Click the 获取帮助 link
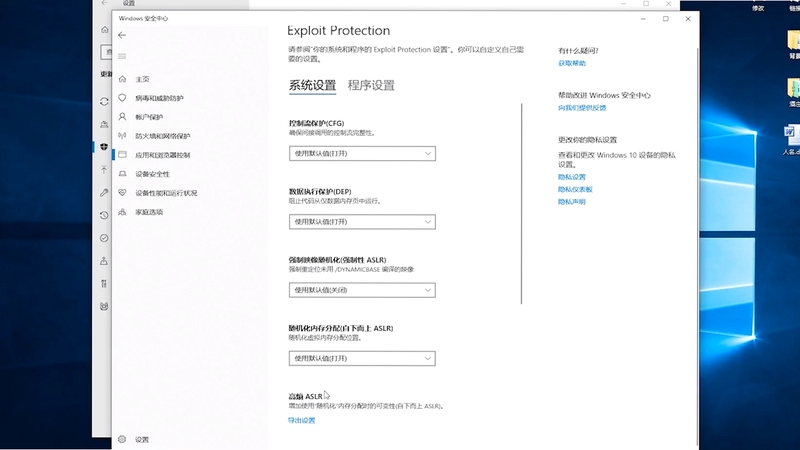800x450 pixels. (572, 63)
